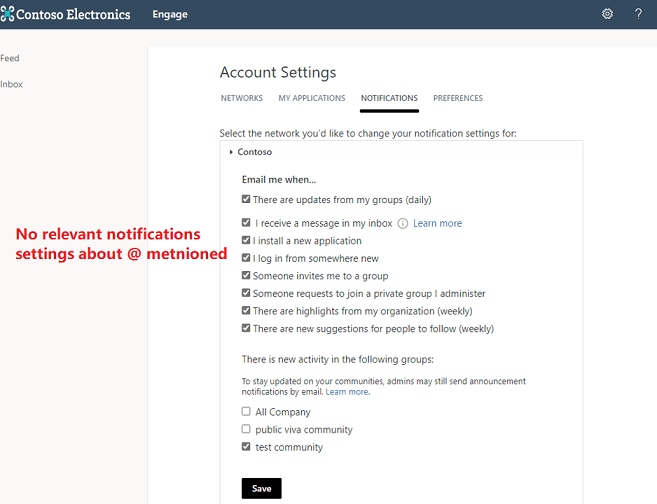Open Inbox in the left sidebar
The height and width of the screenshot is (504, 657).
11,84
